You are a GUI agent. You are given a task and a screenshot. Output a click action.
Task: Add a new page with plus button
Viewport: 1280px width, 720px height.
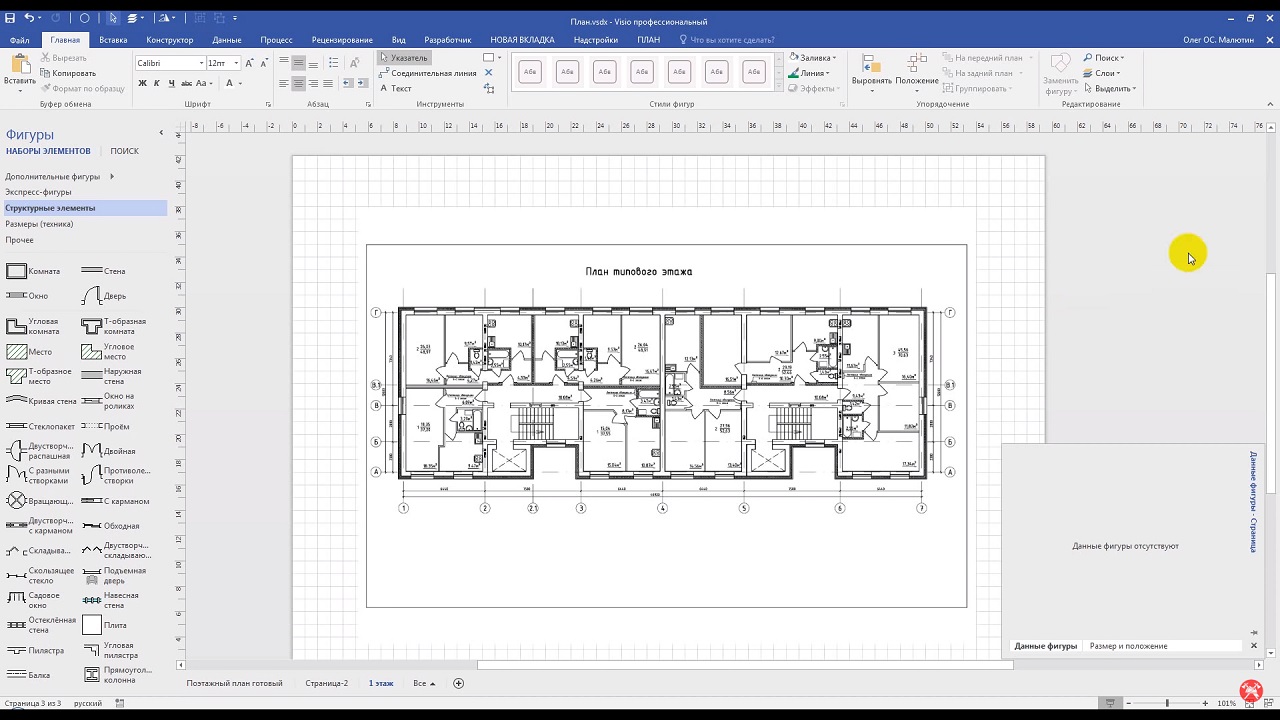pyautogui.click(x=459, y=683)
